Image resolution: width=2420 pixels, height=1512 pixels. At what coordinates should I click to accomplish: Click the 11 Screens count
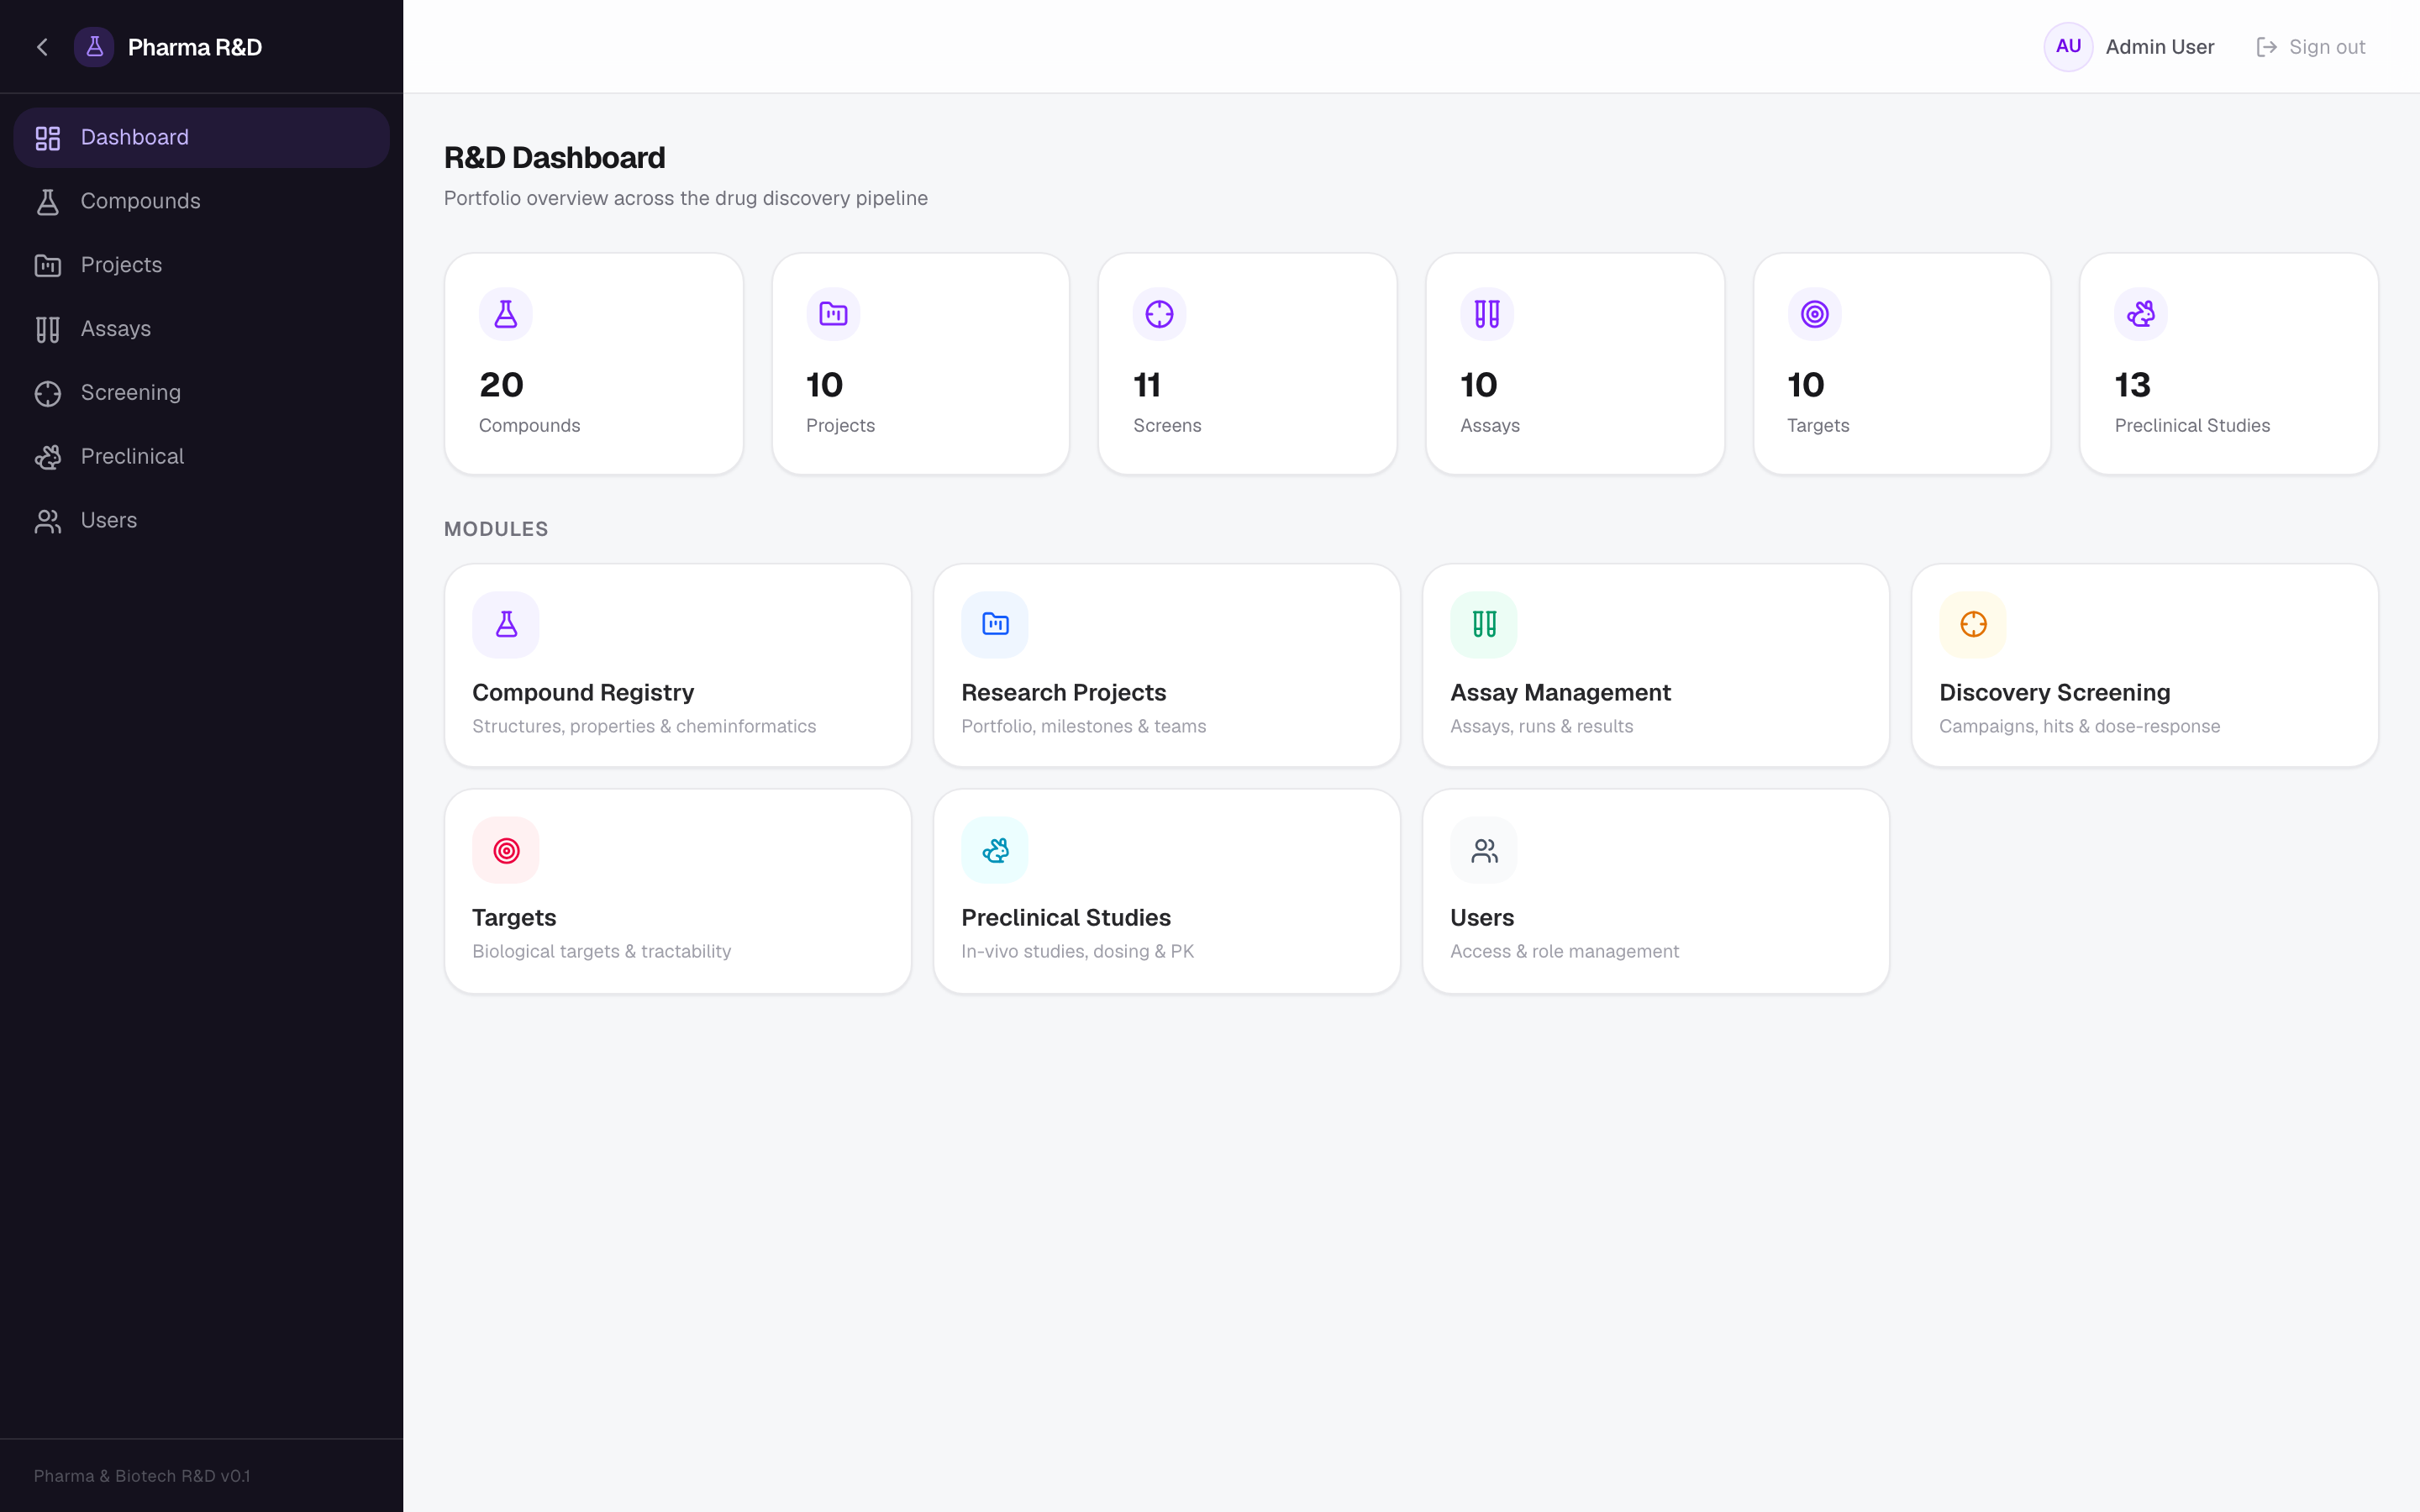click(x=1147, y=385)
